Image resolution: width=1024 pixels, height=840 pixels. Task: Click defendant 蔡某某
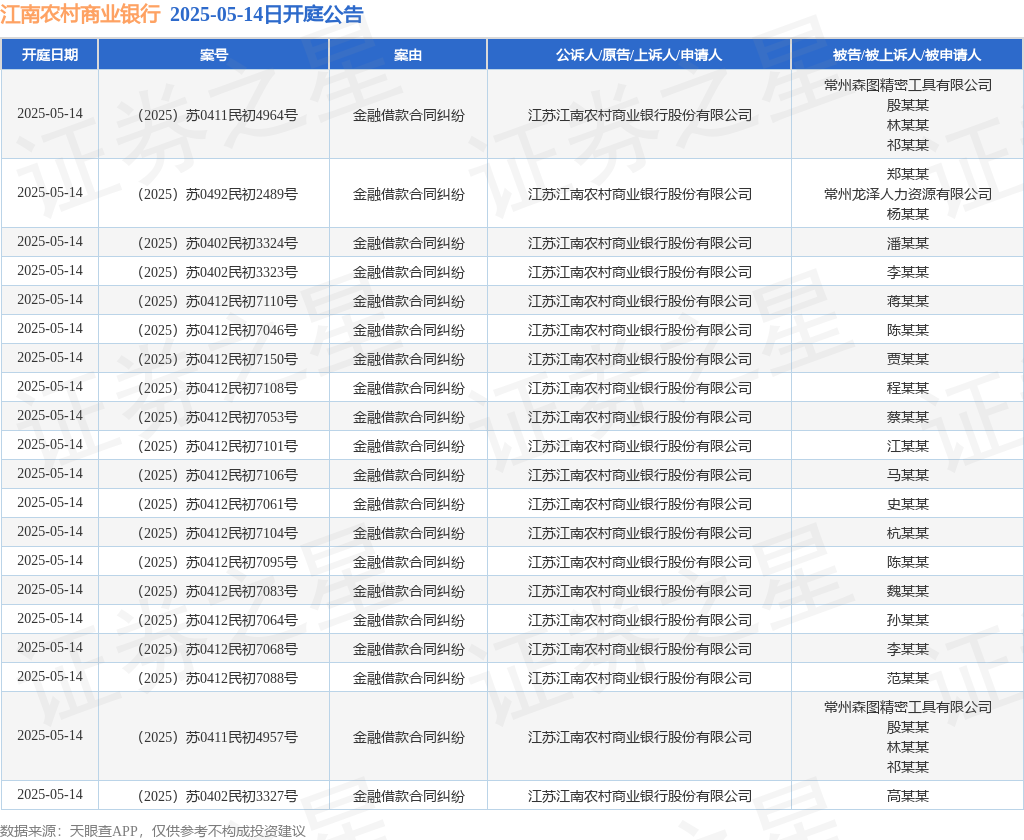(908, 417)
